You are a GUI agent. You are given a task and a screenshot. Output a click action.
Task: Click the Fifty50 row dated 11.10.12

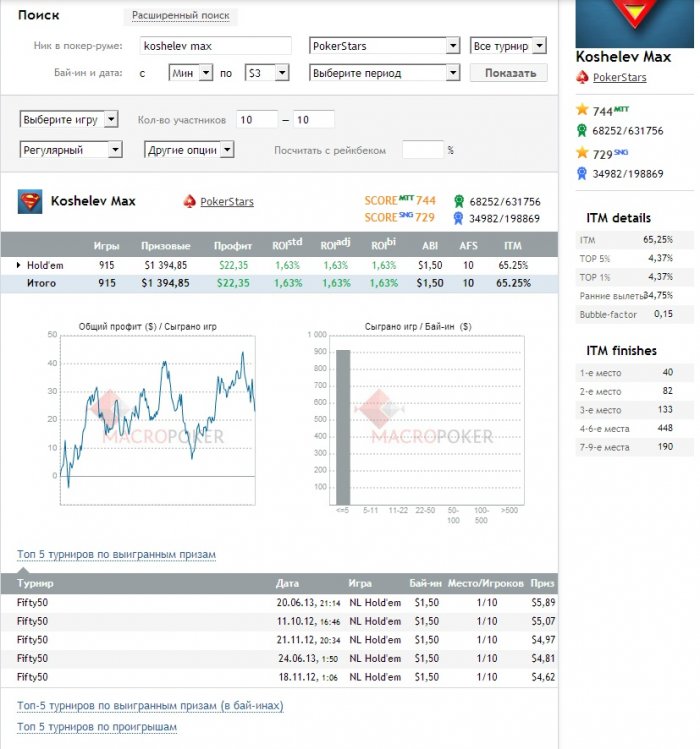pyautogui.click(x=279, y=621)
